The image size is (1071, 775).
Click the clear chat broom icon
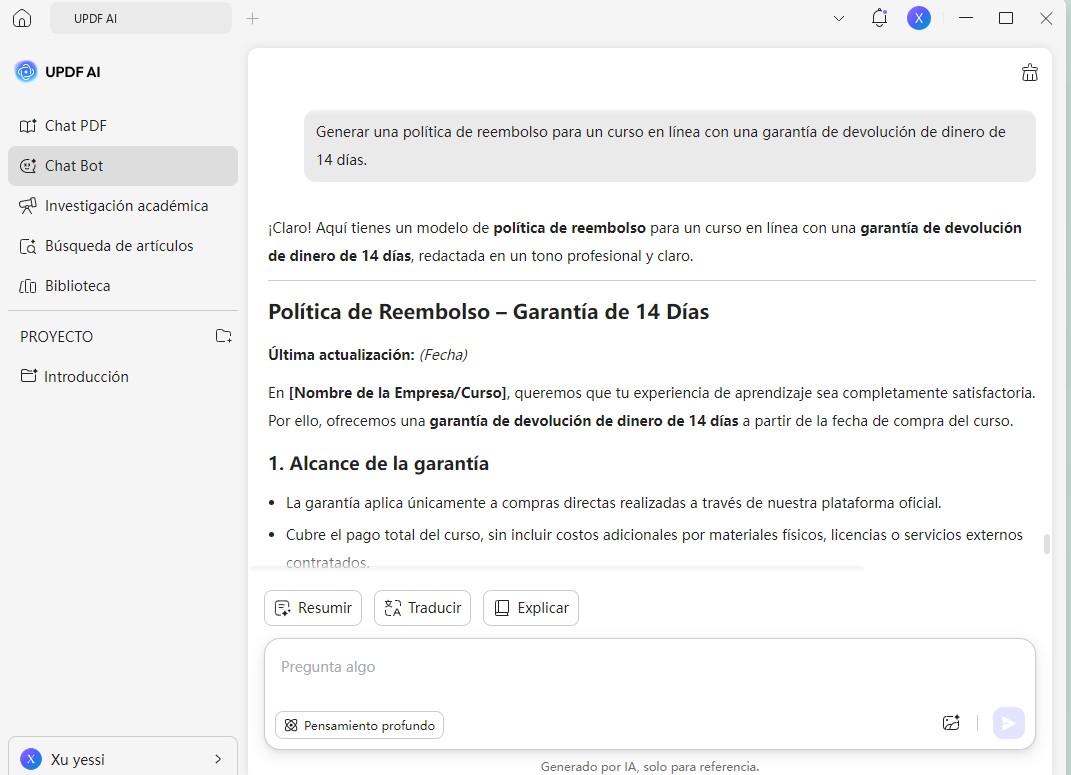click(1029, 72)
